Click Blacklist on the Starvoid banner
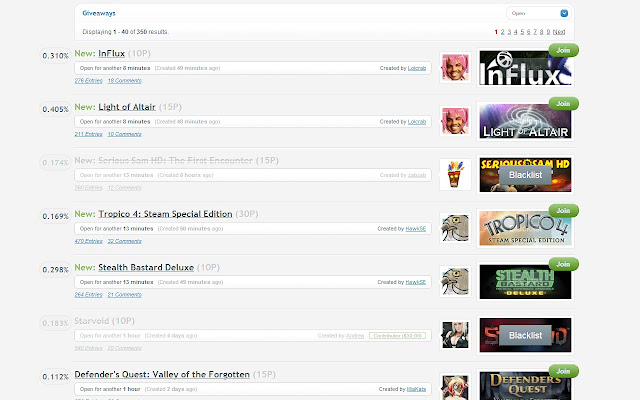Image resolution: width=640 pixels, height=400 pixels. coord(525,335)
